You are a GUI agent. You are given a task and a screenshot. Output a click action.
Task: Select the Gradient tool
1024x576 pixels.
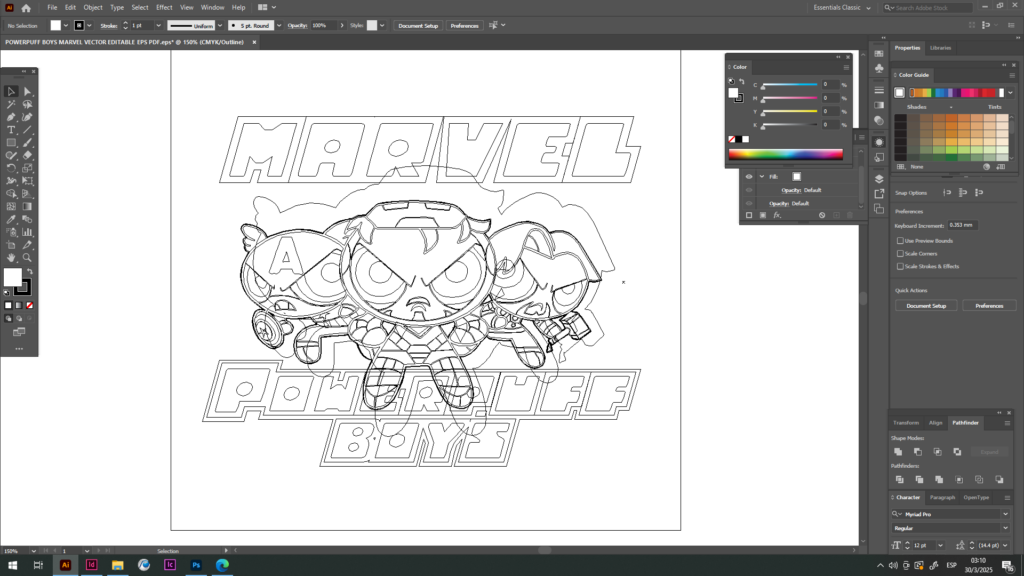coord(27,206)
